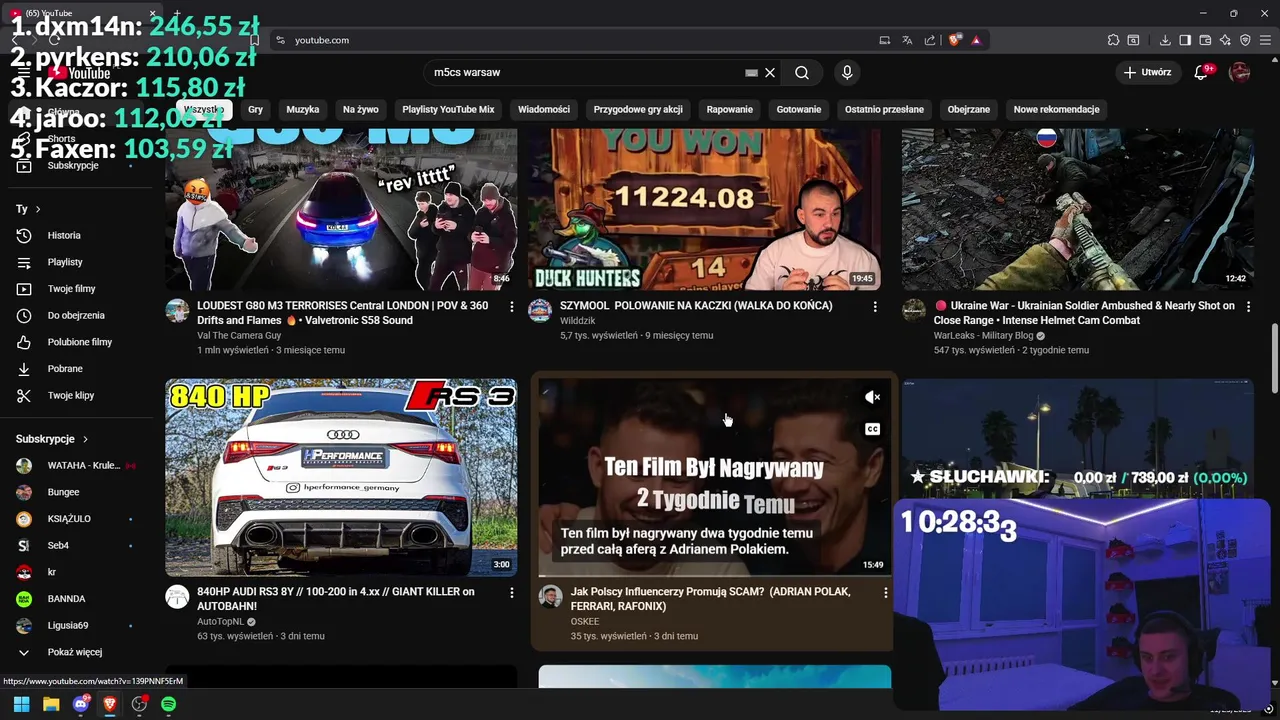The width and height of the screenshot is (1280, 720).
Task: Open the AutoTopNL channel link
Action: 220,622
